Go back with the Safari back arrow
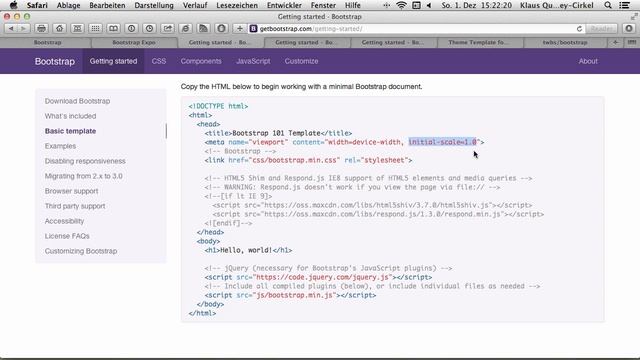640x360 pixels. click(11, 29)
